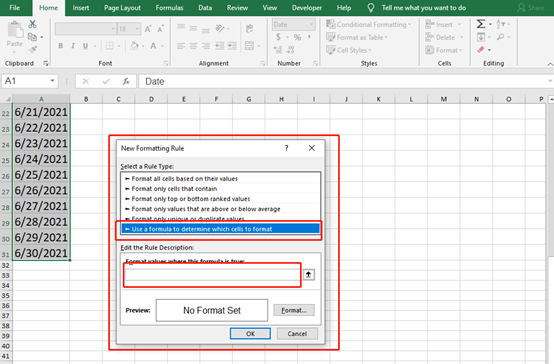Image resolution: width=554 pixels, height=364 pixels.
Task: Click the Top Align icon
Action: pos(181,28)
